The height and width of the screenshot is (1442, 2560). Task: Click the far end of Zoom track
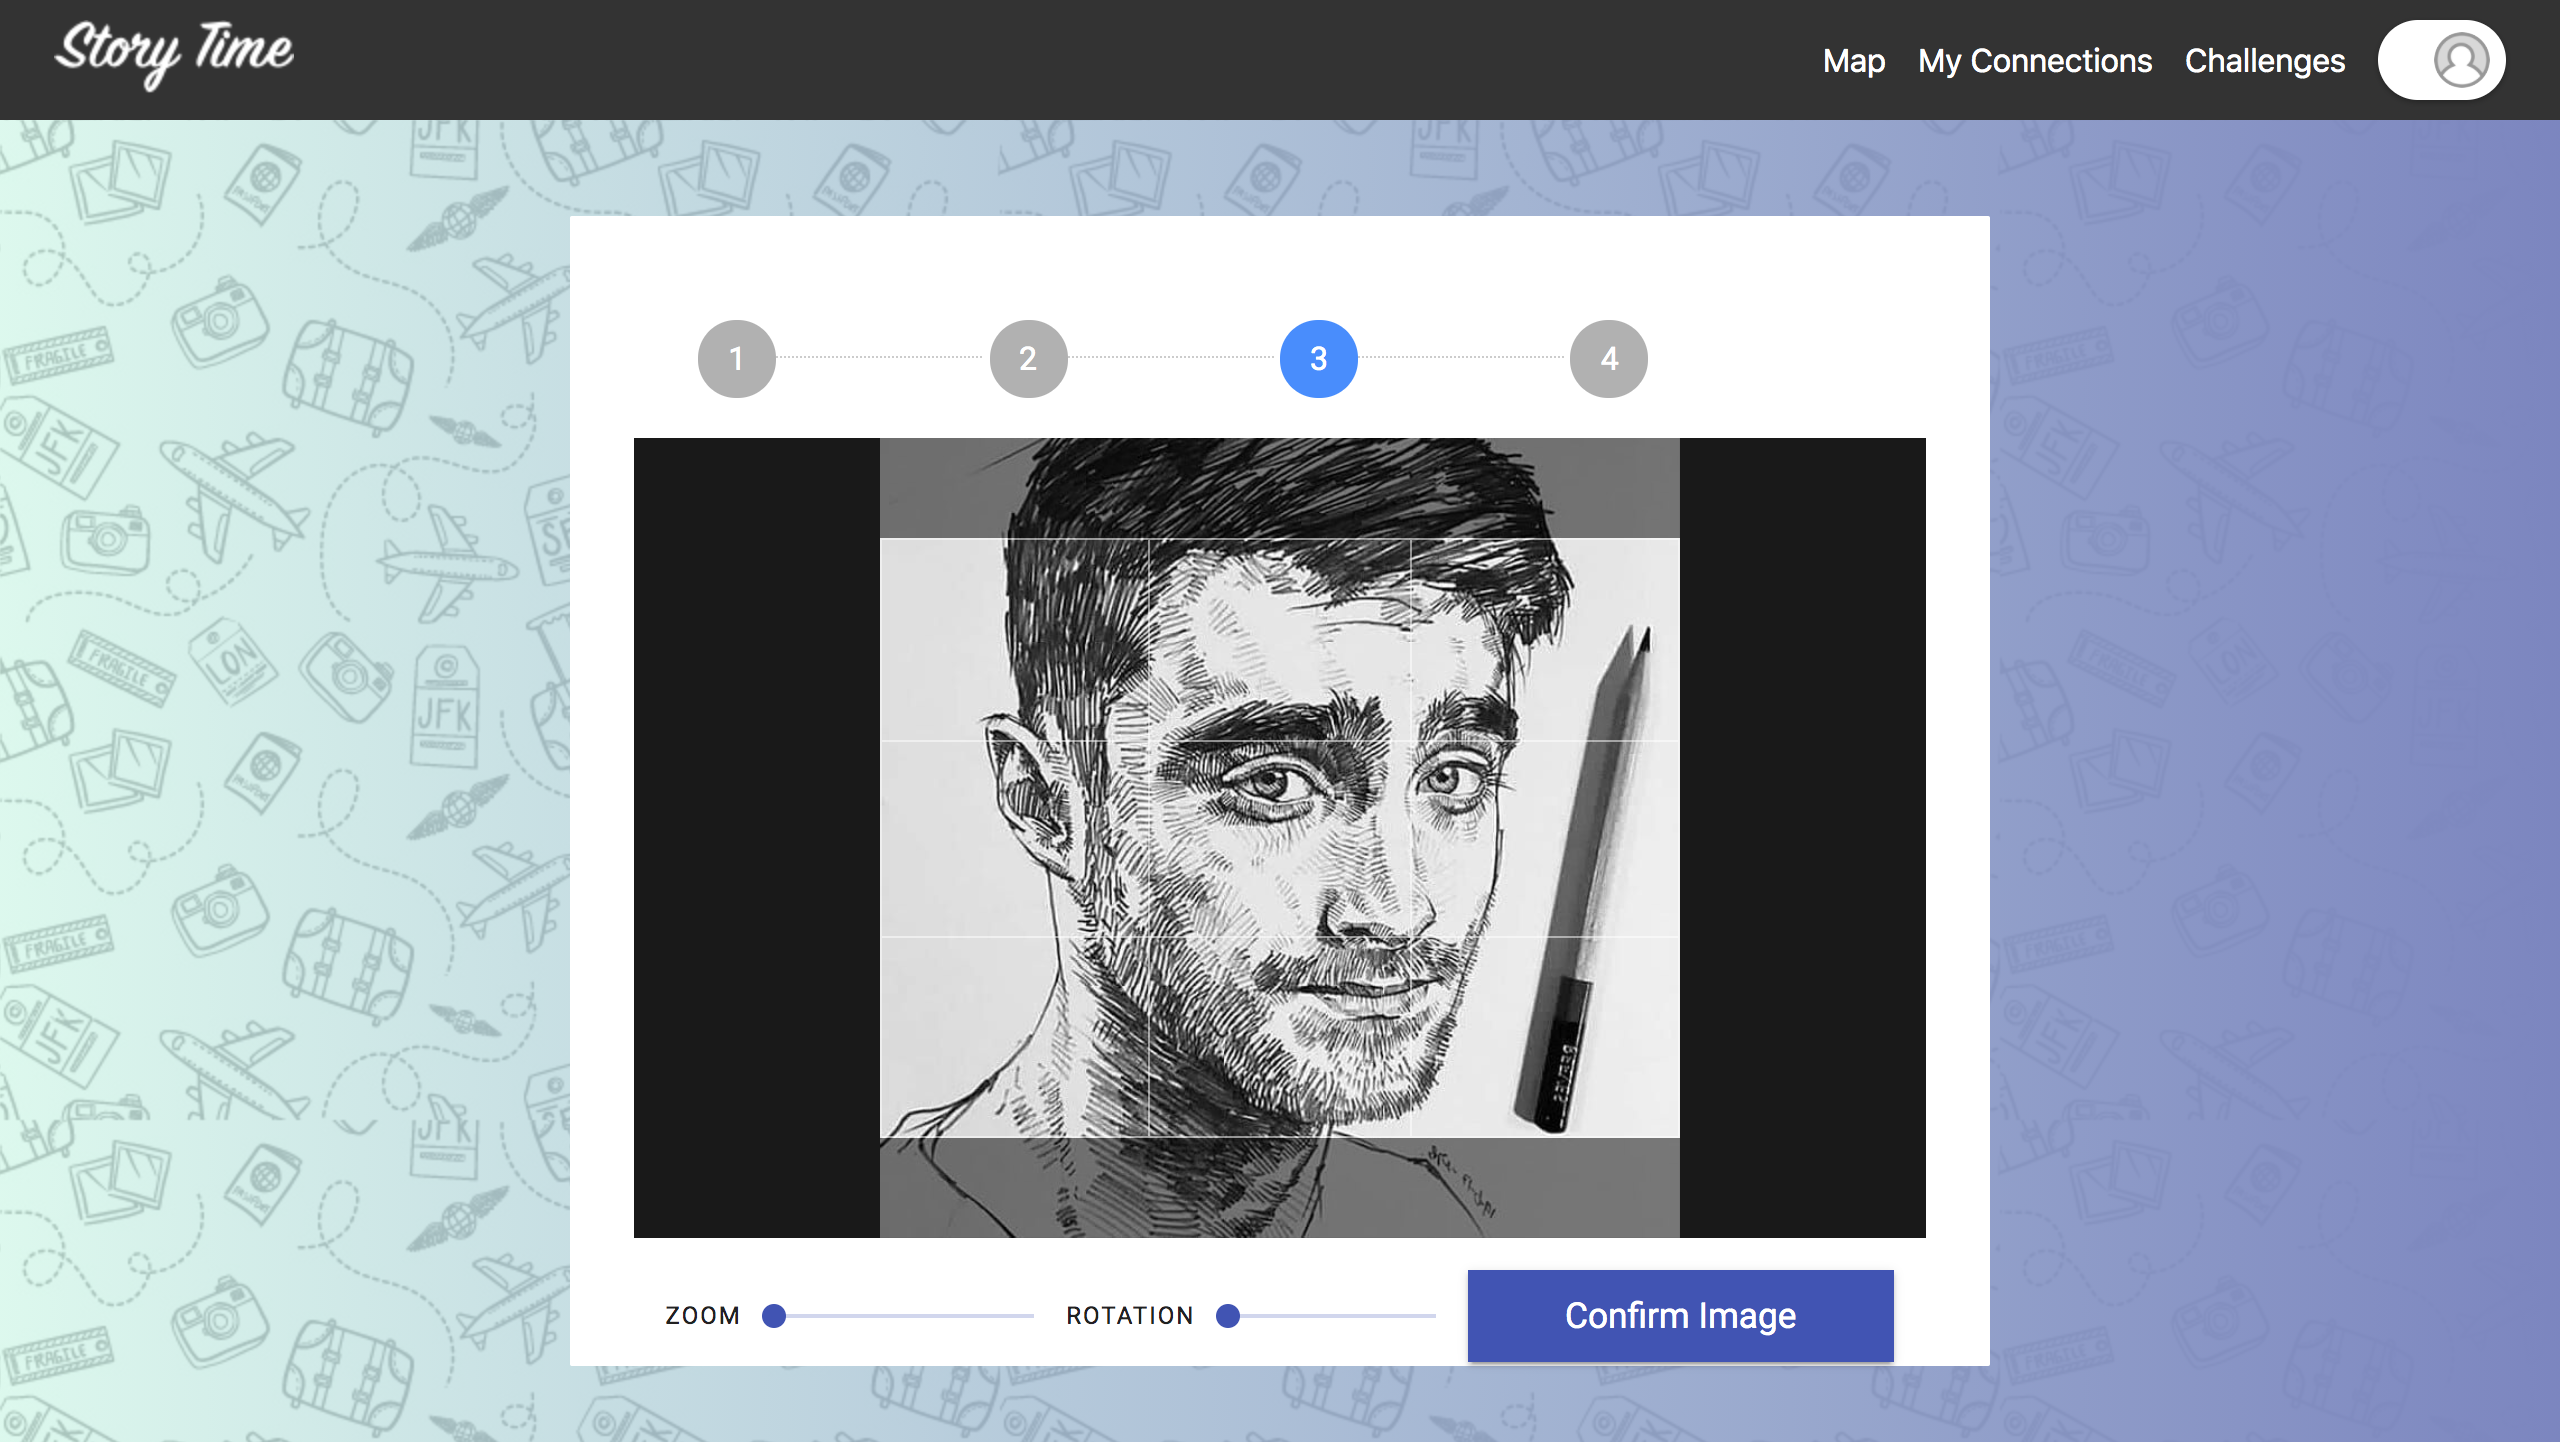[x=1028, y=1316]
